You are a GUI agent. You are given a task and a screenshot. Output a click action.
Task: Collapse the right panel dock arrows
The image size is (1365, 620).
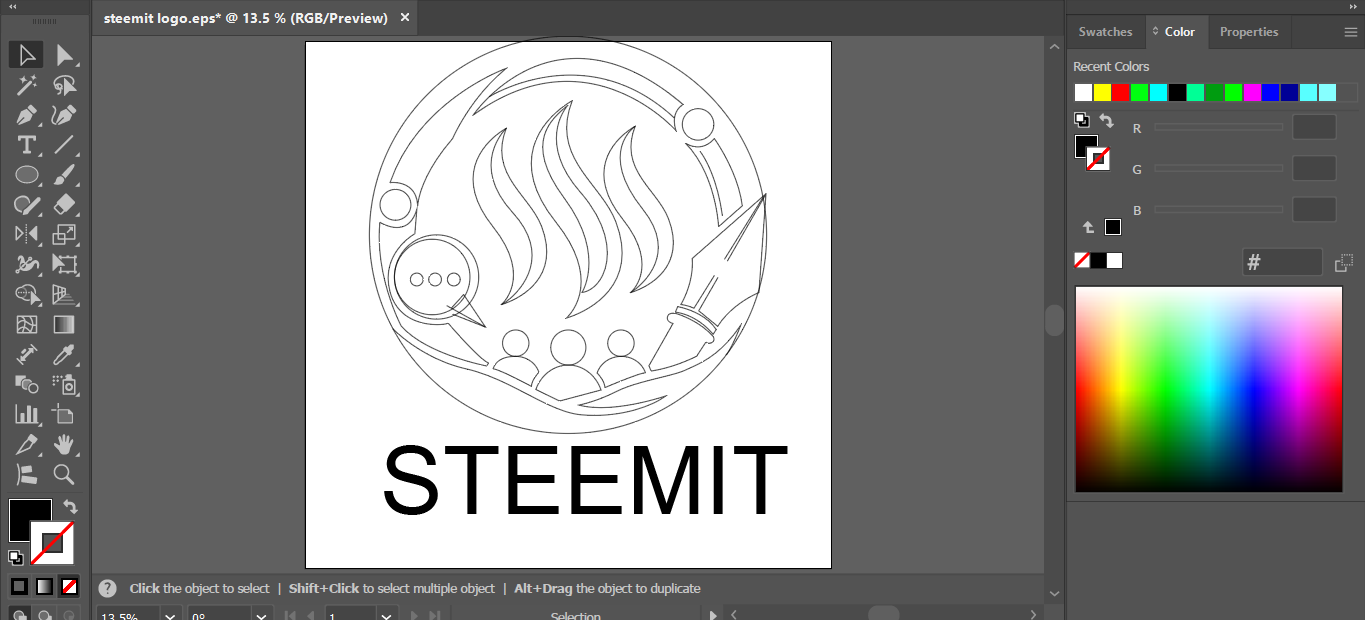click(x=1352, y=6)
